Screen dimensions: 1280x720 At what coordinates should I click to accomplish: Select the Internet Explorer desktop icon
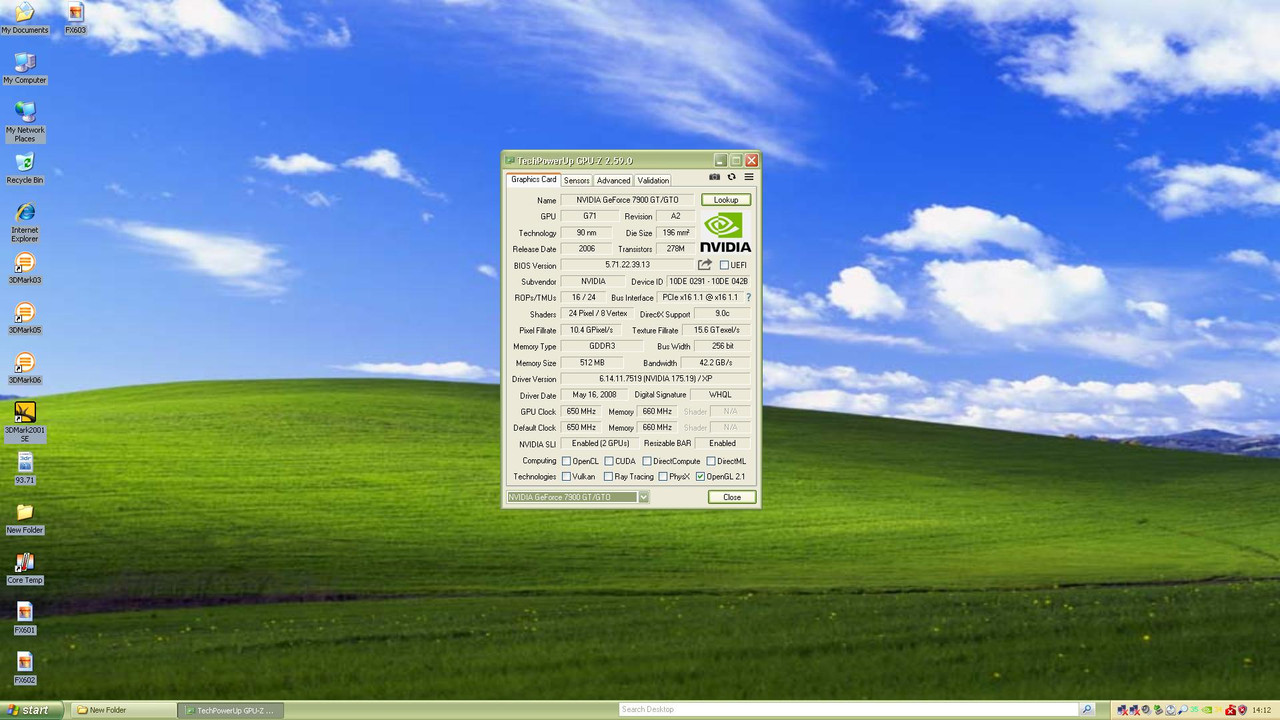click(25, 223)
